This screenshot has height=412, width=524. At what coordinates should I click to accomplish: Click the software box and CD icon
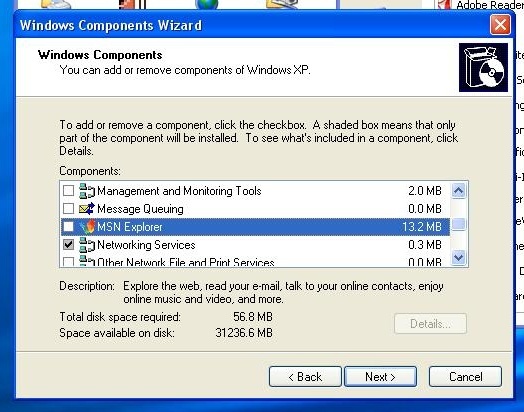tap(483, 67)
